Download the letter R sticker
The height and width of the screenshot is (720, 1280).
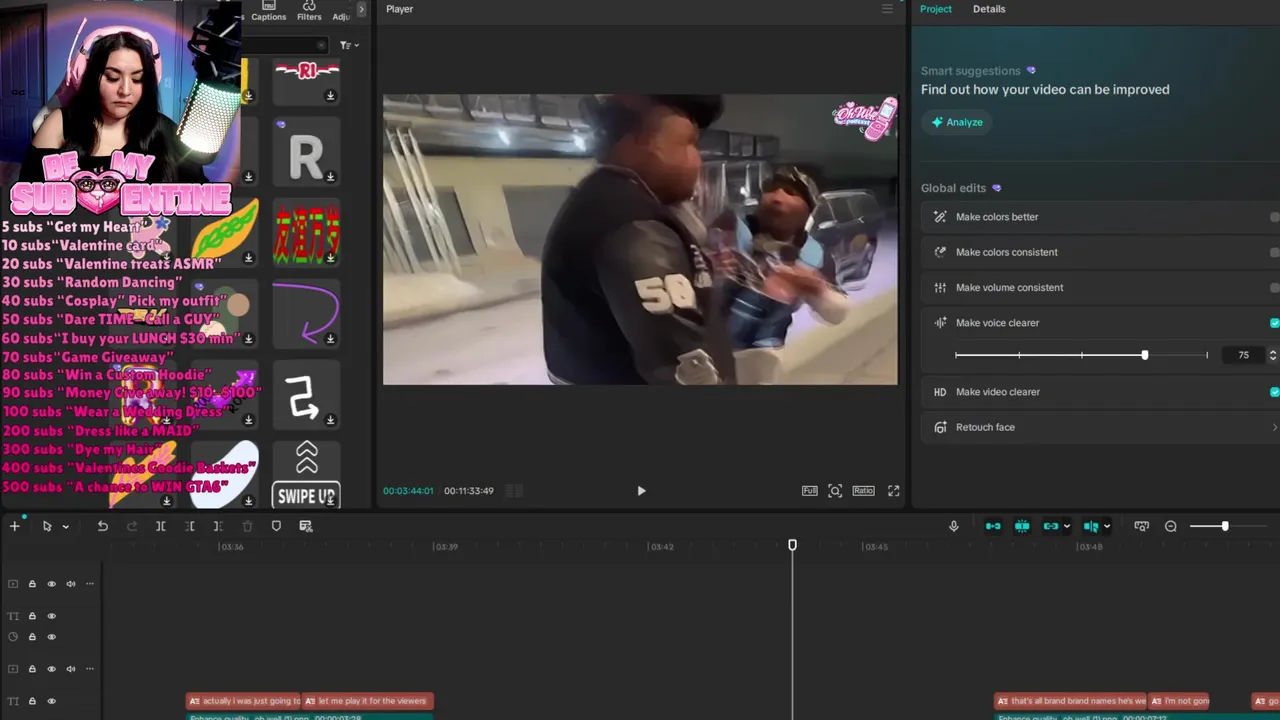[x=330, y=177]
